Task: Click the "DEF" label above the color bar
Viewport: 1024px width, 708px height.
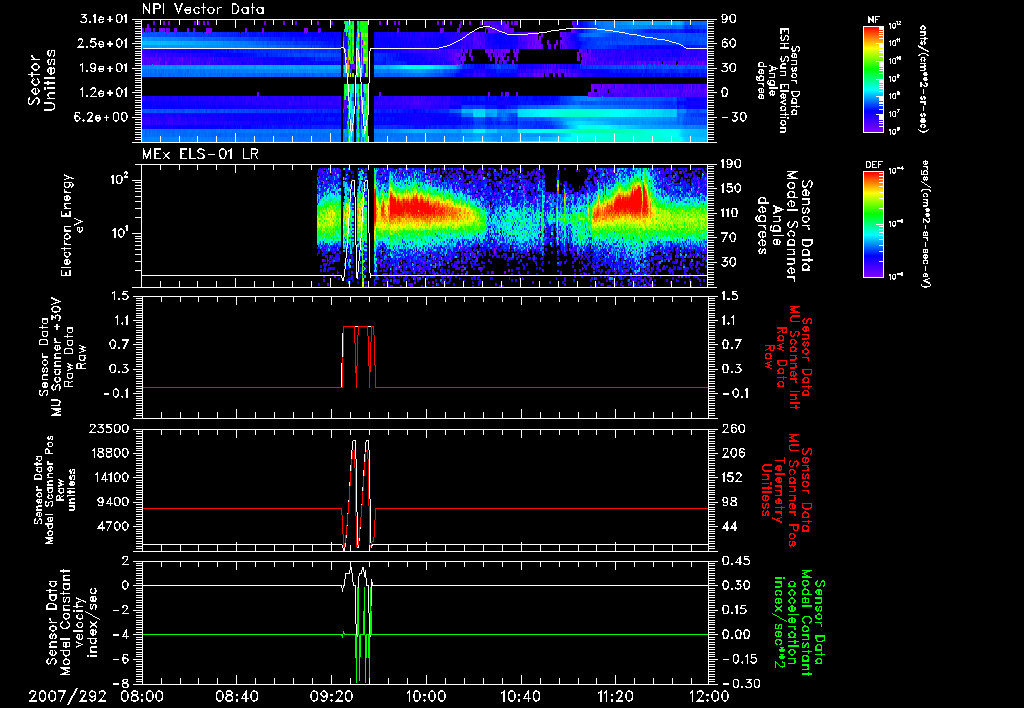Action: point(874,165)
